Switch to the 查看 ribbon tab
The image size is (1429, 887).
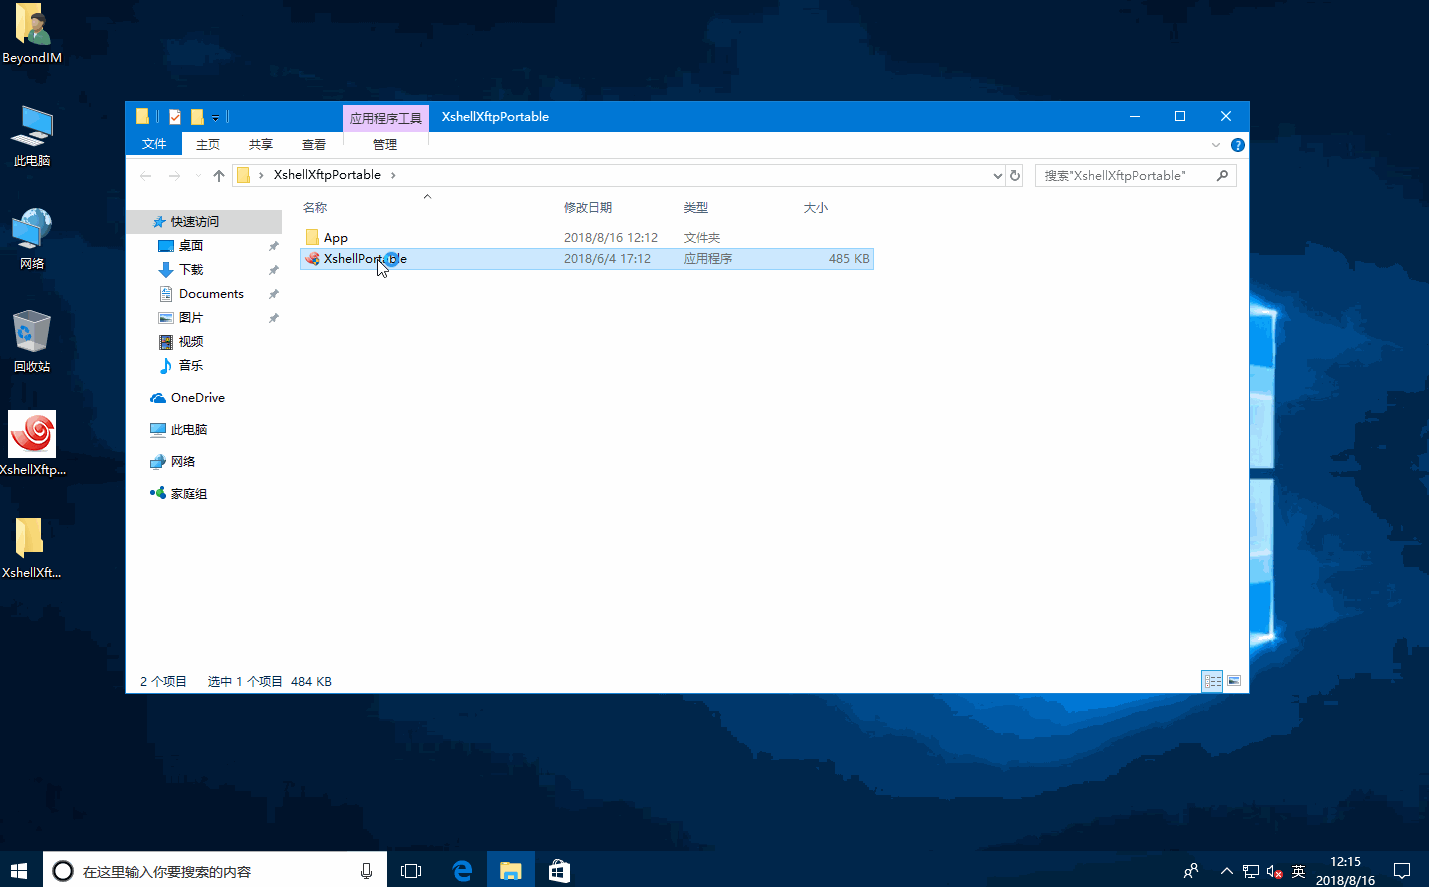tap(314, 144)
